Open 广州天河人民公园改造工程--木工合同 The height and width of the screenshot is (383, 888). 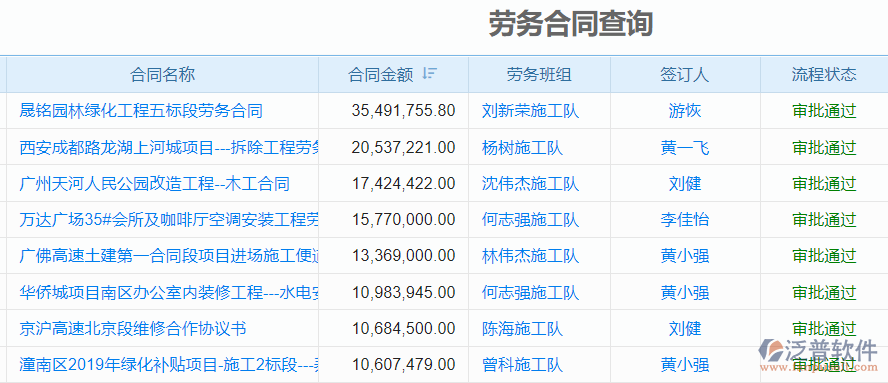pos(155,184)
